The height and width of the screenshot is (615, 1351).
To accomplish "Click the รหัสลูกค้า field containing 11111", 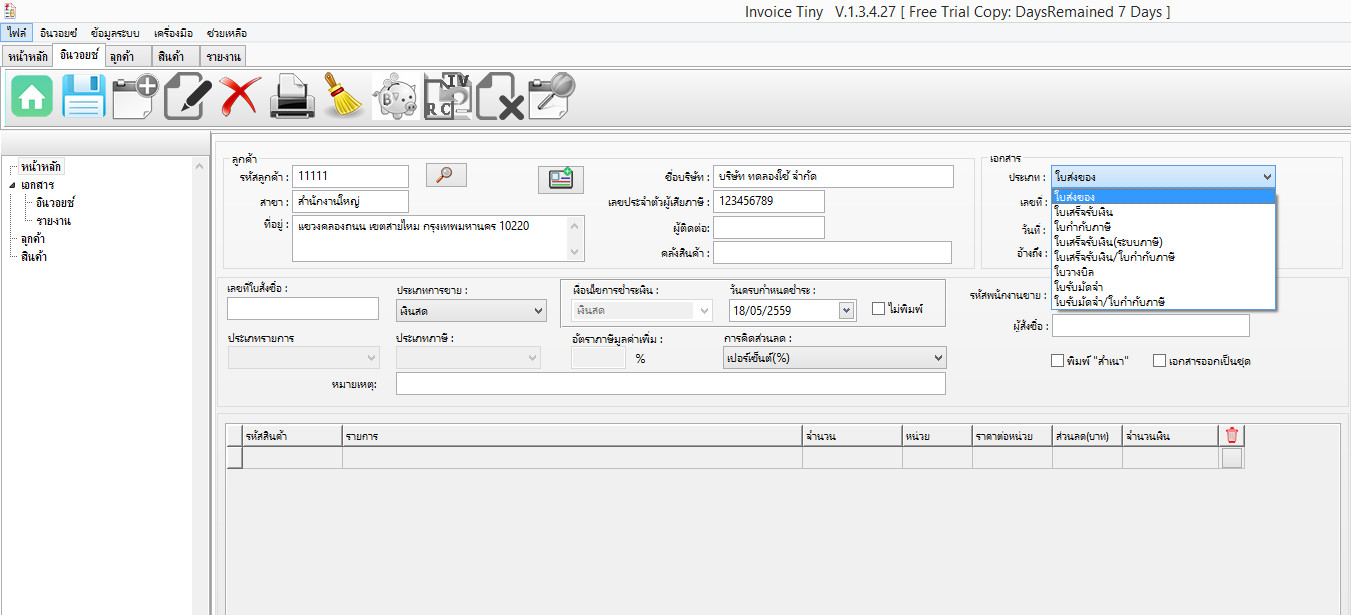I will pyautogui.click(x=351, y=176).
